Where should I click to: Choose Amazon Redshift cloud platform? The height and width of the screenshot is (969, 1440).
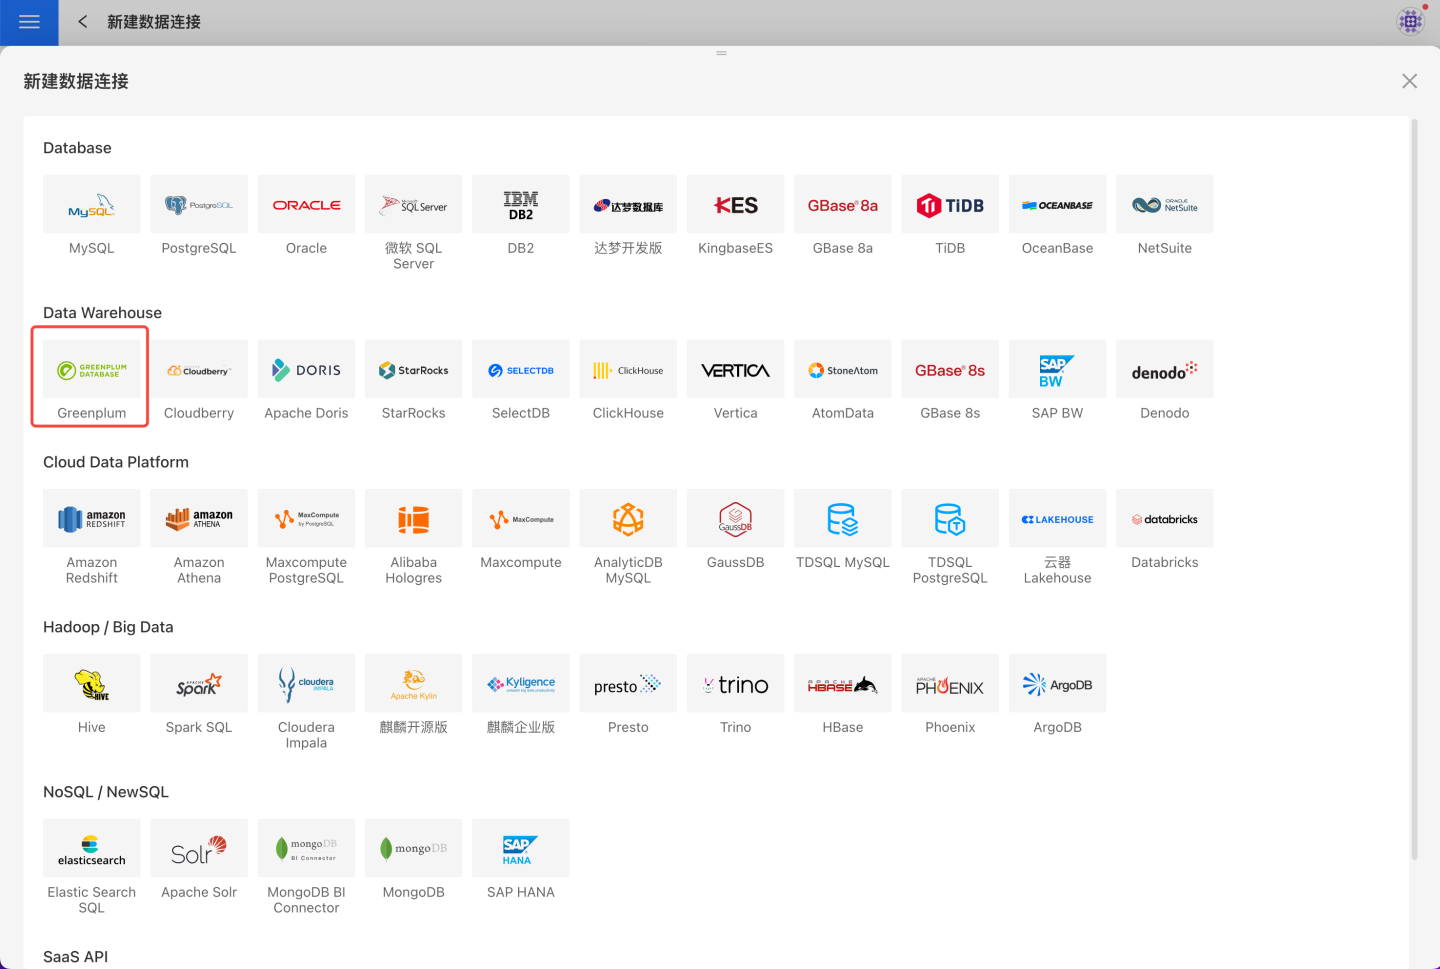coord(91,520)
